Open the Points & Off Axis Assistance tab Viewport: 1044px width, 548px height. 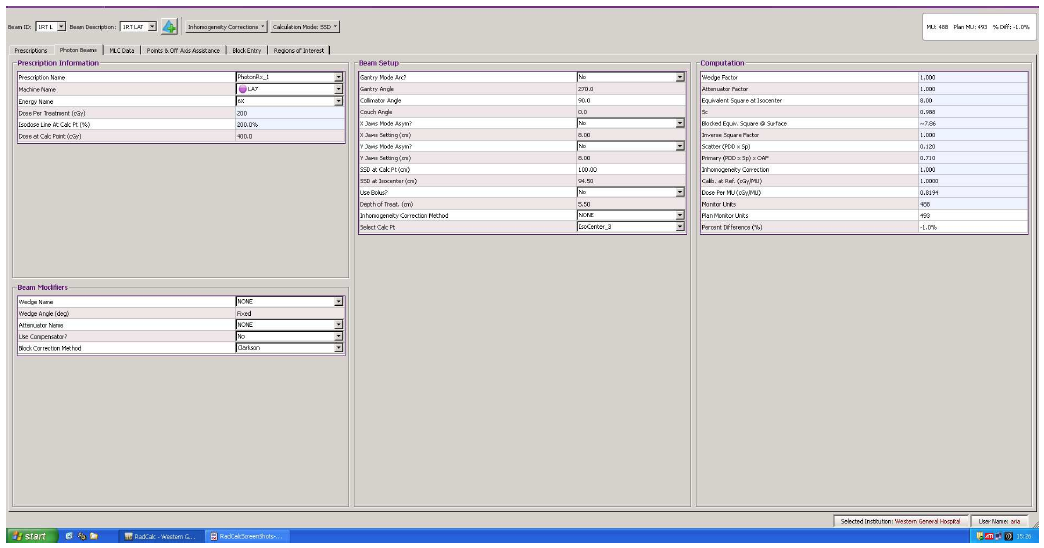[183, 51]
